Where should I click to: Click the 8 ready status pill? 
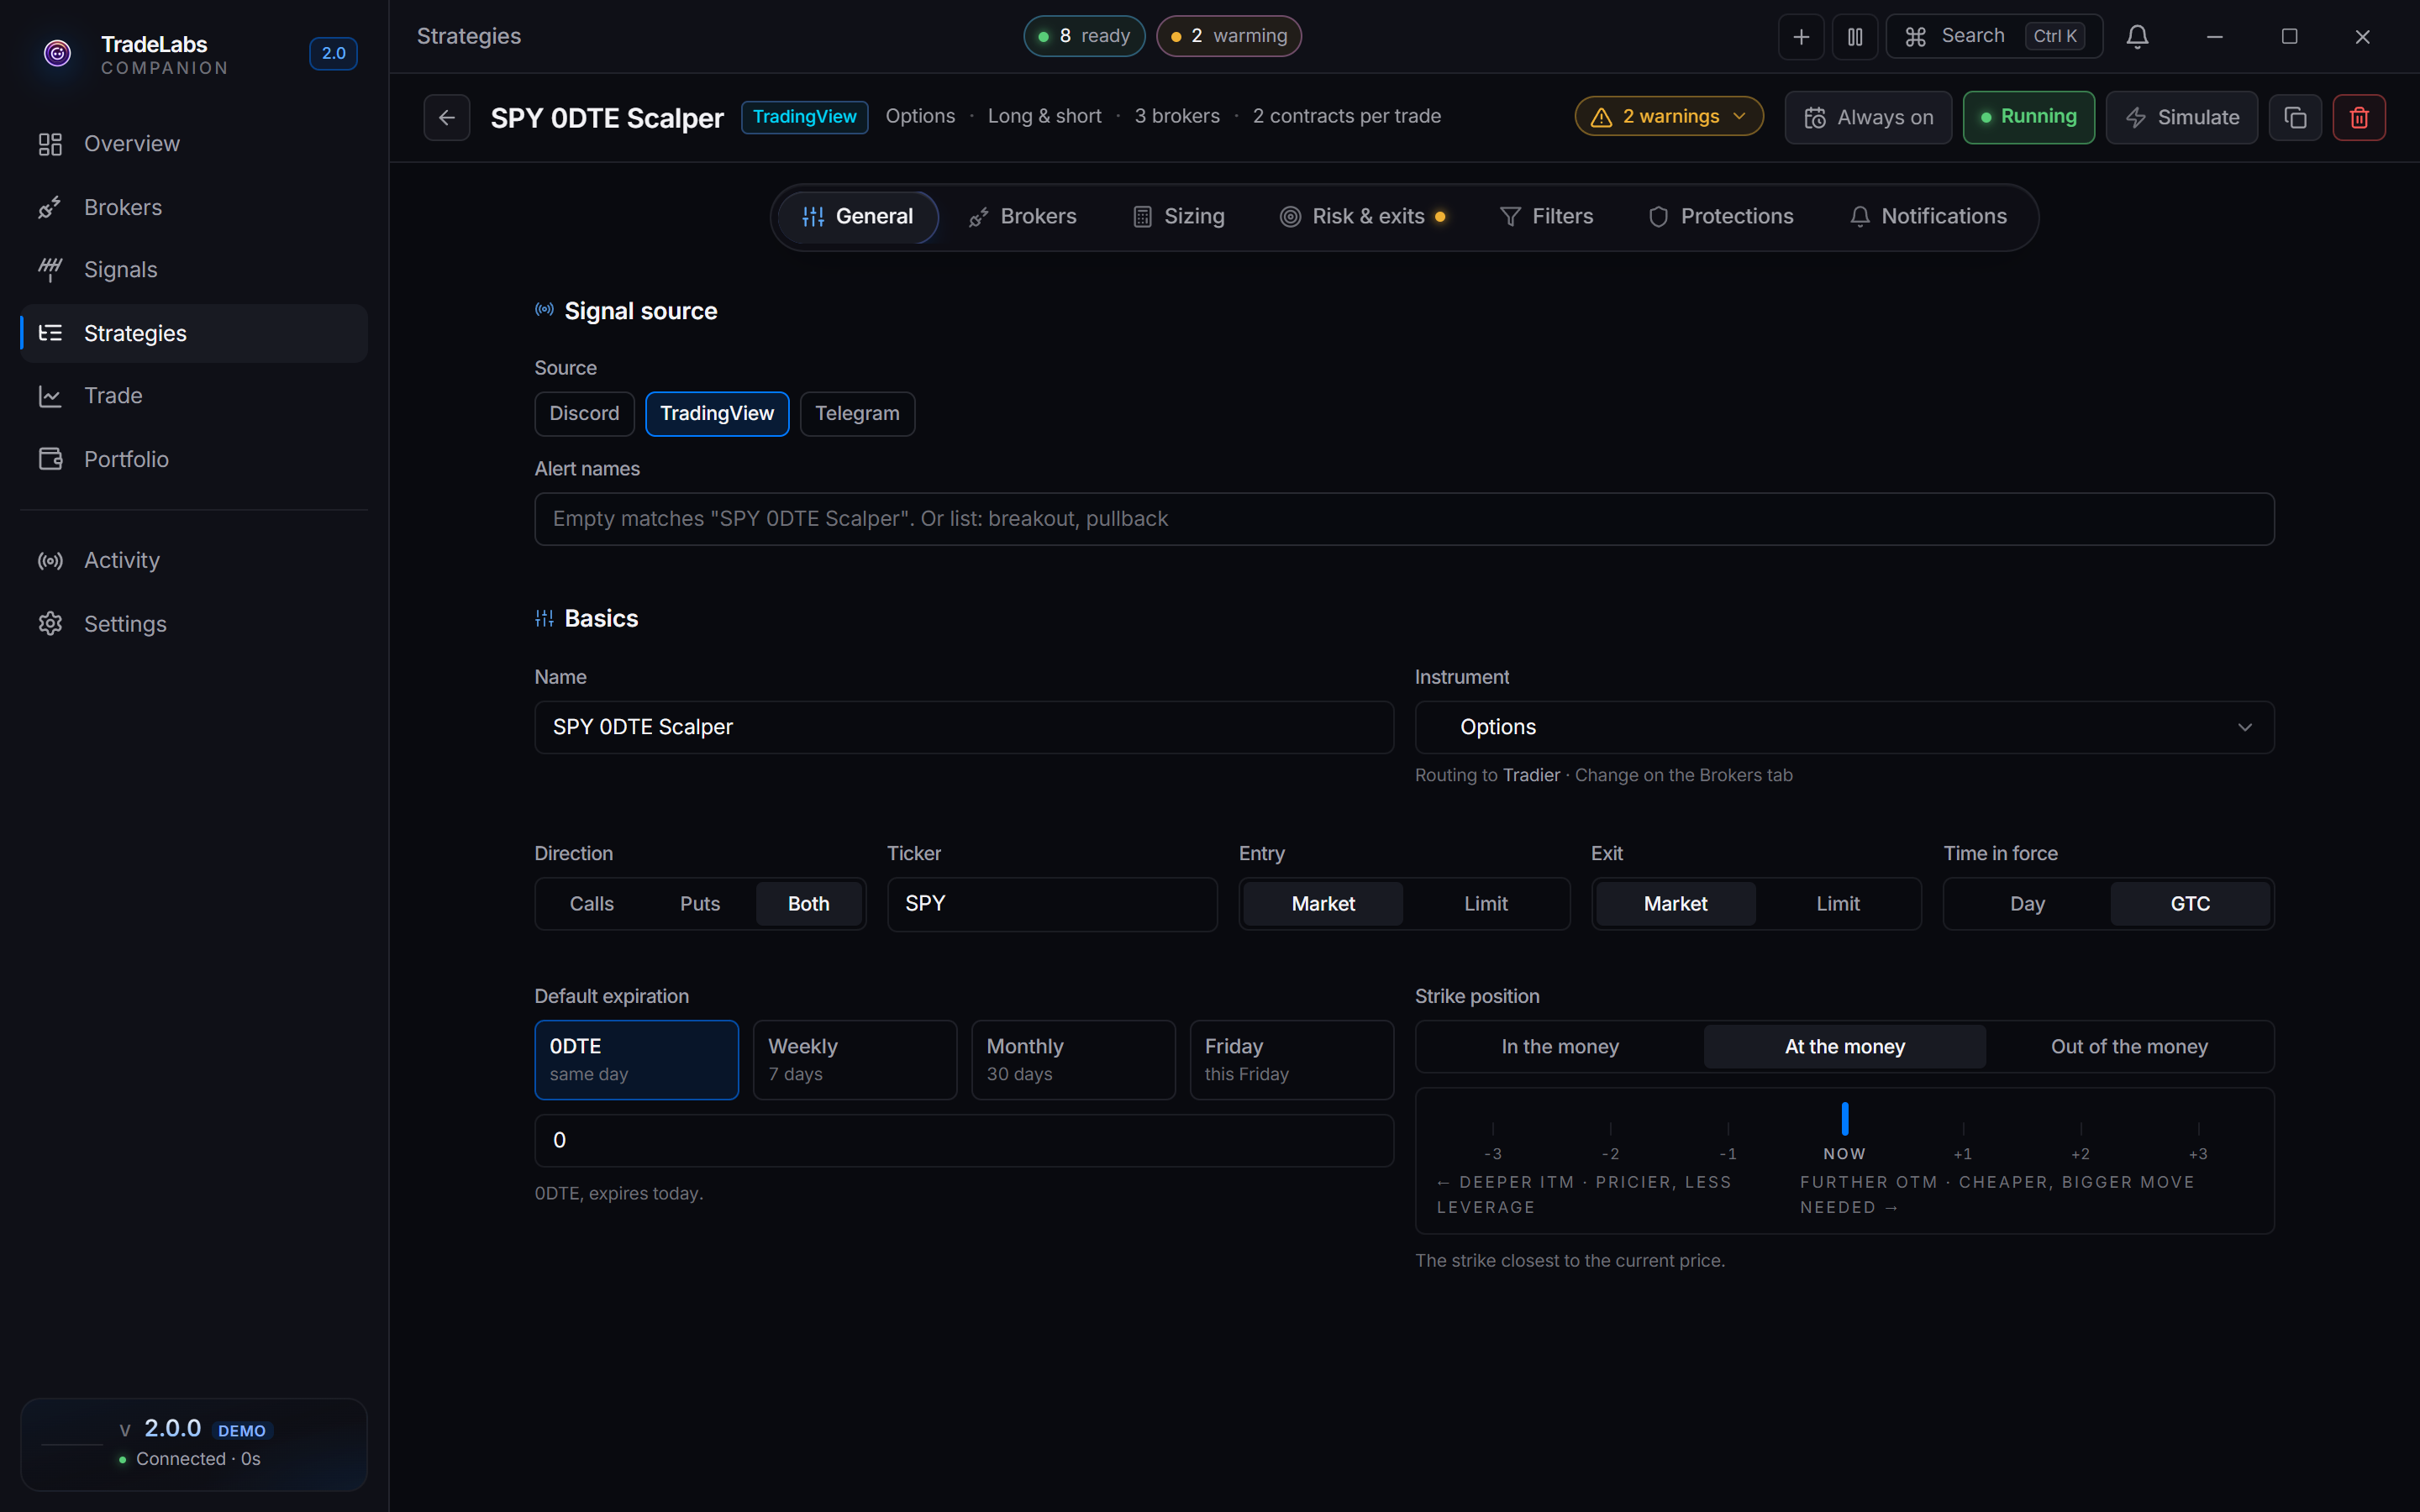[x=1084, y=37]
